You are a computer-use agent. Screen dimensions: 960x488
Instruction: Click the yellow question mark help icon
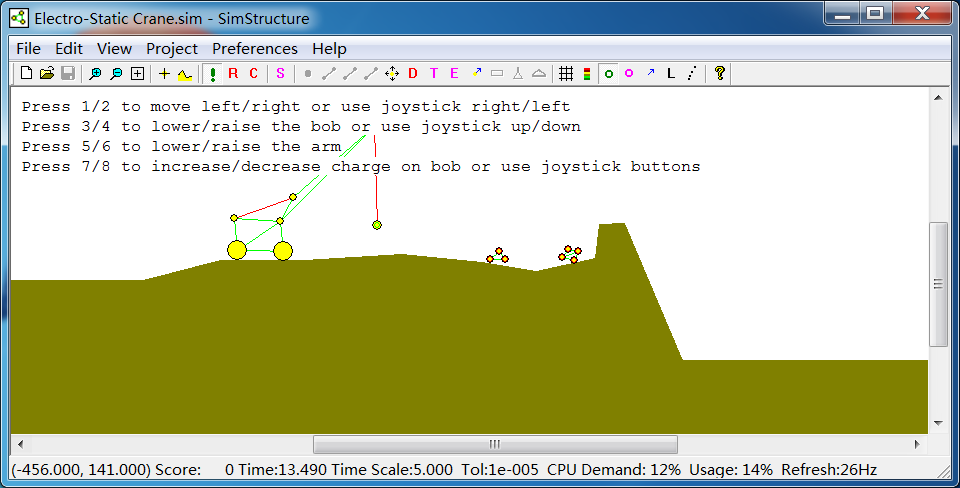click(719, 73)
